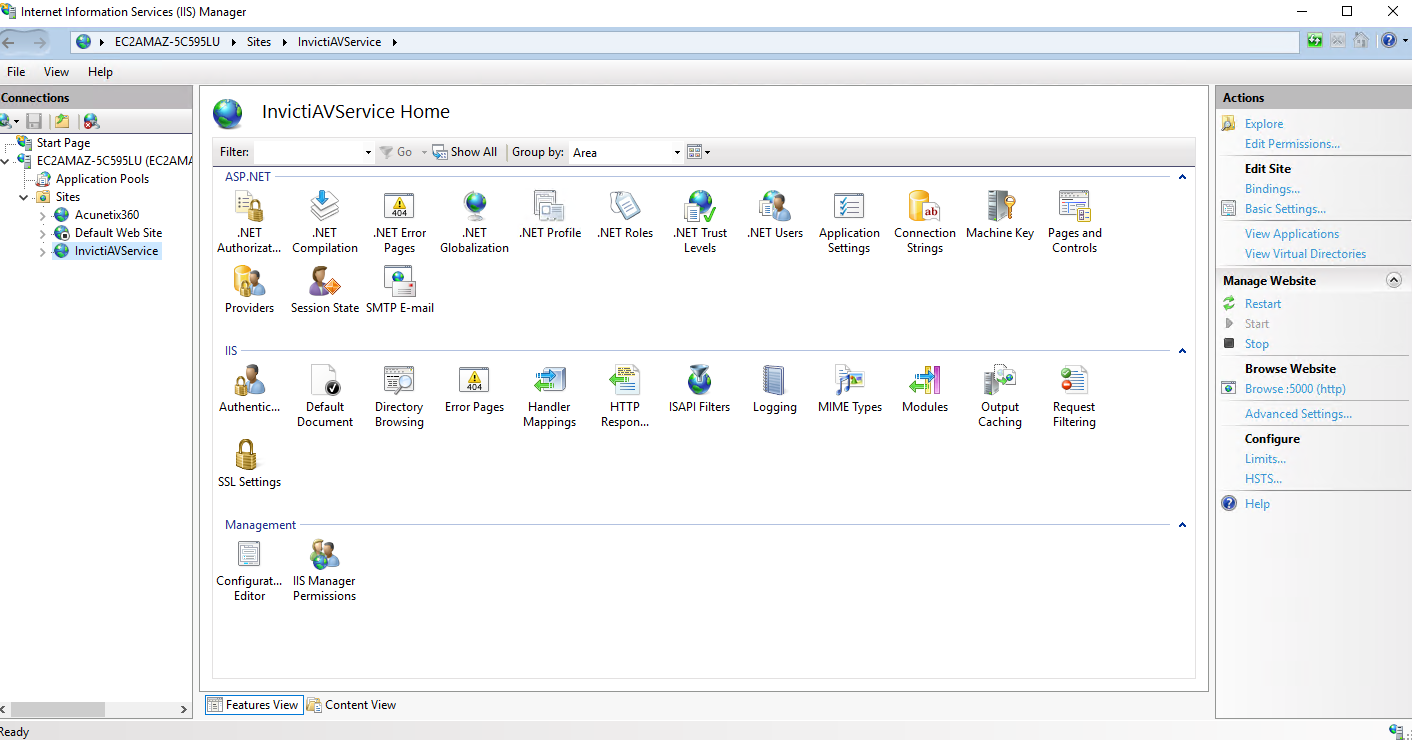Open the Help menu

pyautogui.click(x=100, y=72)
